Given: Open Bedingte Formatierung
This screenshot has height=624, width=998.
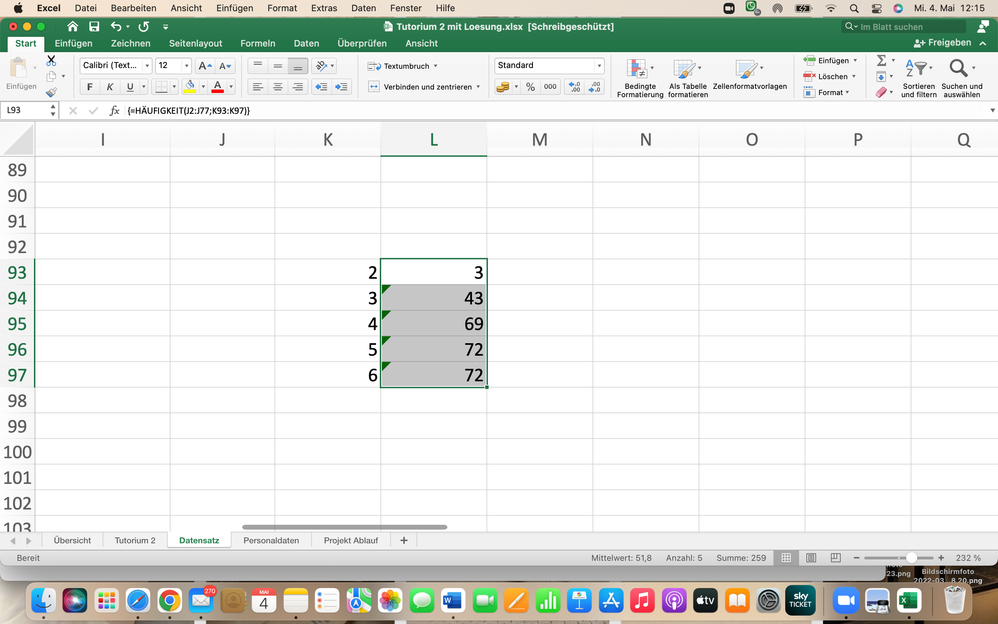Looking at the screenshot, I should pyautogui.click(x=640, y=78).
